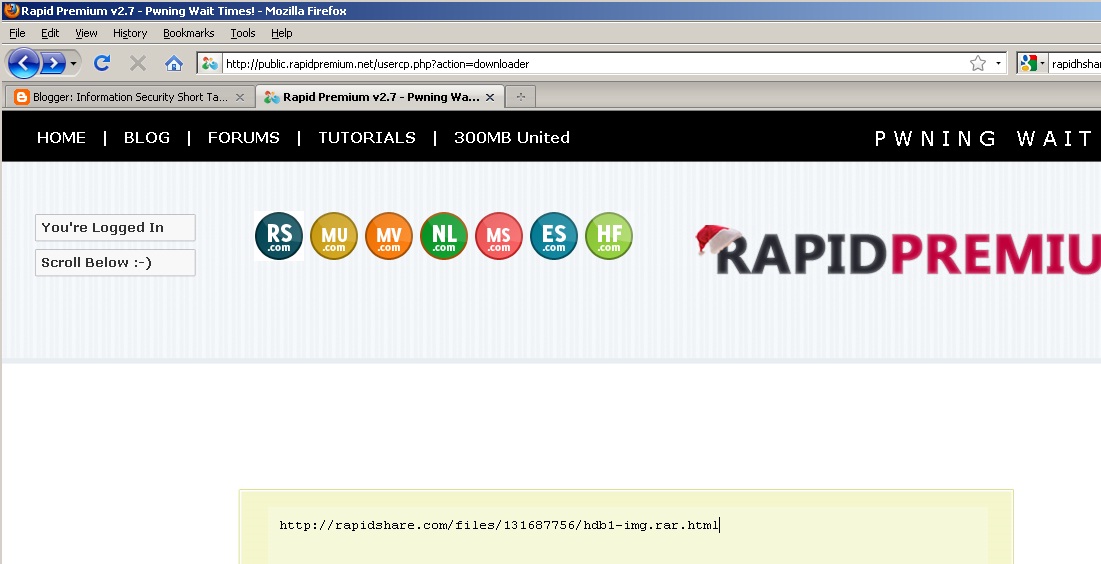The height and width of the screenshot is (564, 1101).
Task: Click the site favicon in the address bar
Action: pos(209,64)
